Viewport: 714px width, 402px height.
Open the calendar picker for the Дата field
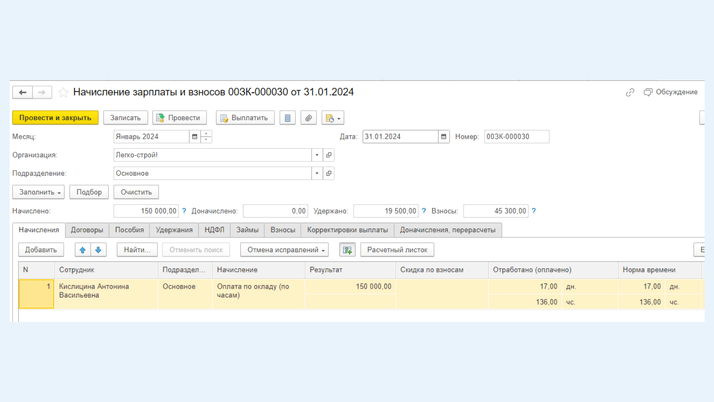click(444, 137)
